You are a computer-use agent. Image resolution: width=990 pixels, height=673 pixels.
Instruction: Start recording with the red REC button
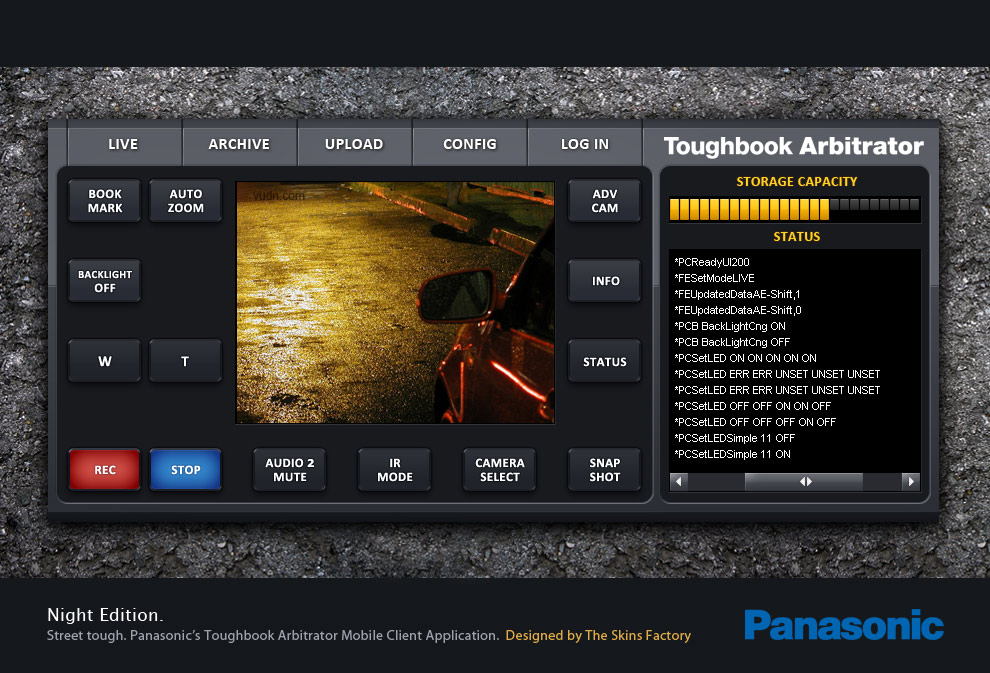click(105, 470)
